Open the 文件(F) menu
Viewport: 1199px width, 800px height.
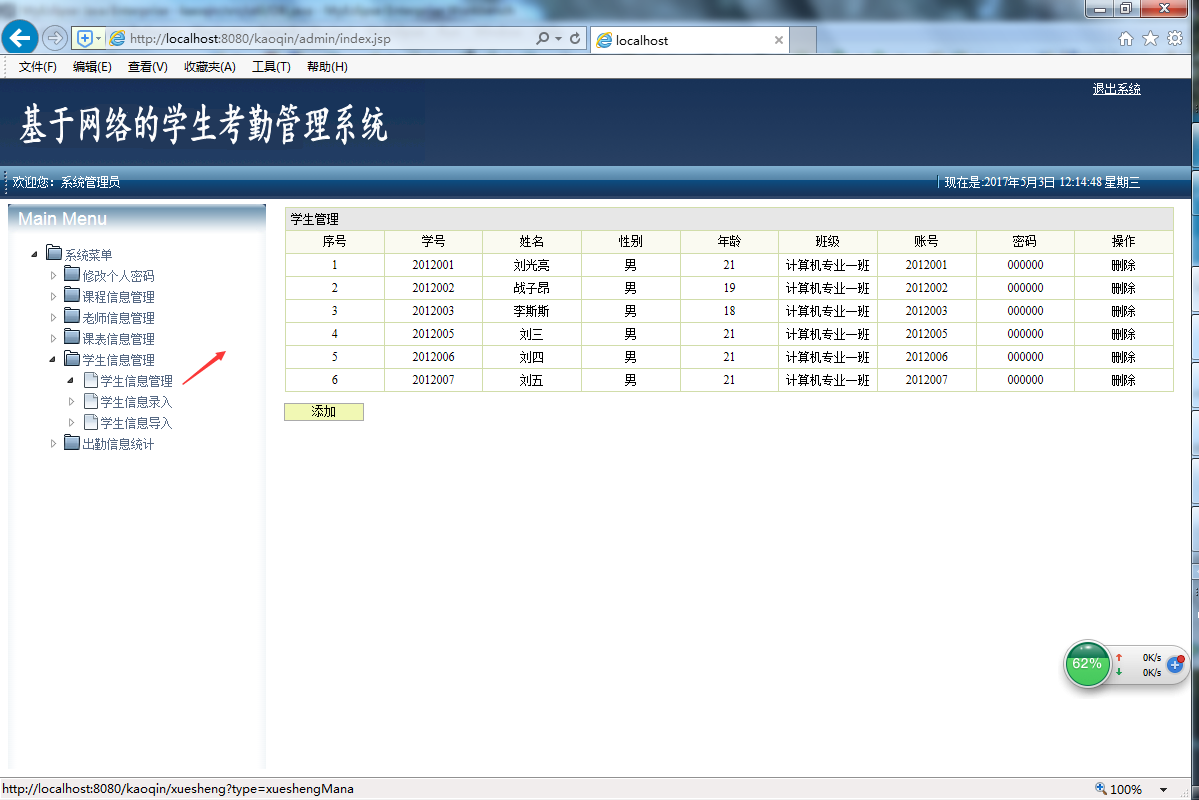click(37, 67)
